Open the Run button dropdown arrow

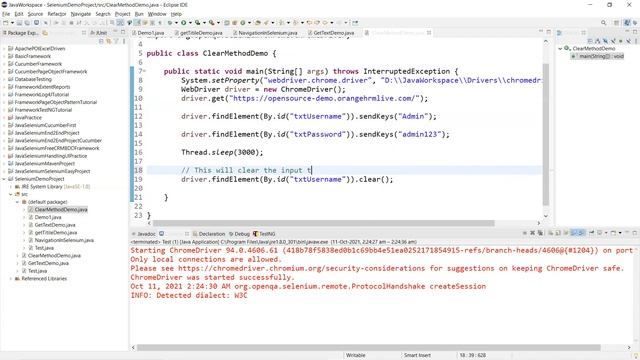point(190,23)
